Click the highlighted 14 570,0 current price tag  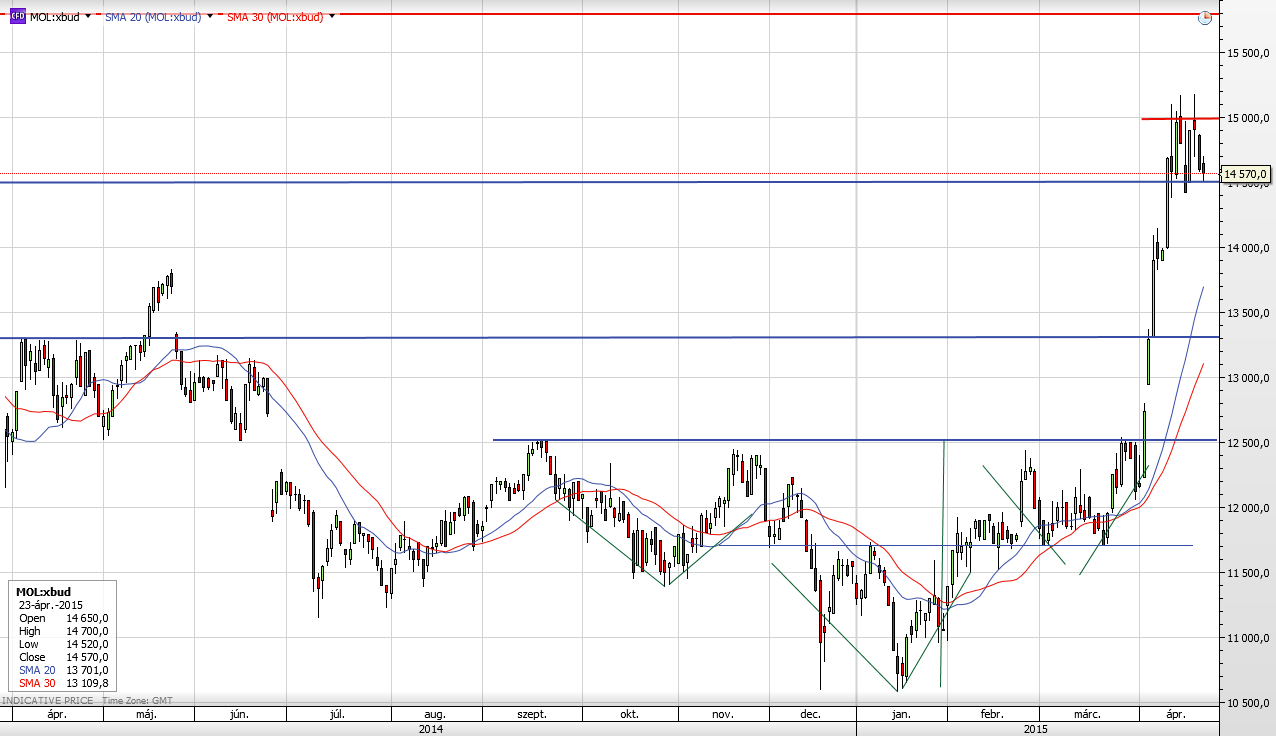1246,174
